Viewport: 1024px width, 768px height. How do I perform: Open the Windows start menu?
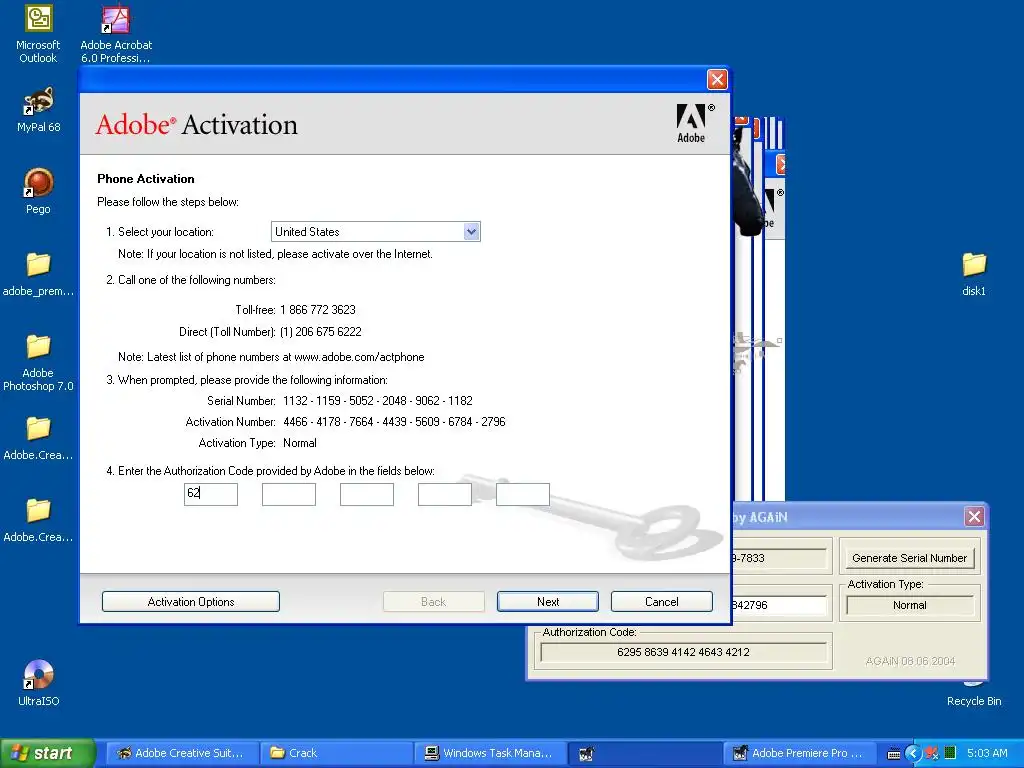[47, 753]
